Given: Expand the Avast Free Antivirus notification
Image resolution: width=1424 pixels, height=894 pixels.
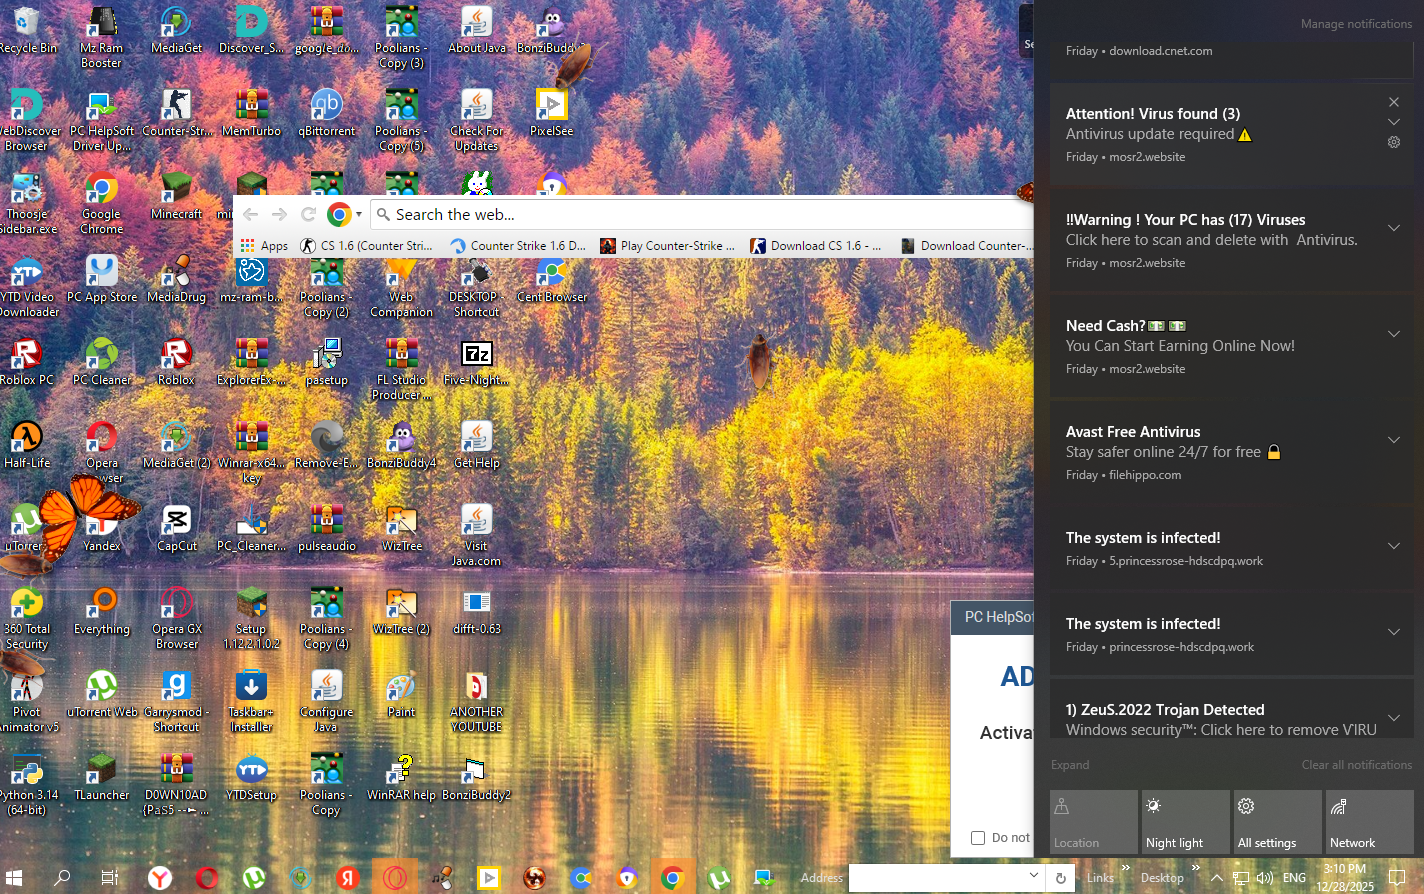Looking at the screenshot, I should point(1394,440).
